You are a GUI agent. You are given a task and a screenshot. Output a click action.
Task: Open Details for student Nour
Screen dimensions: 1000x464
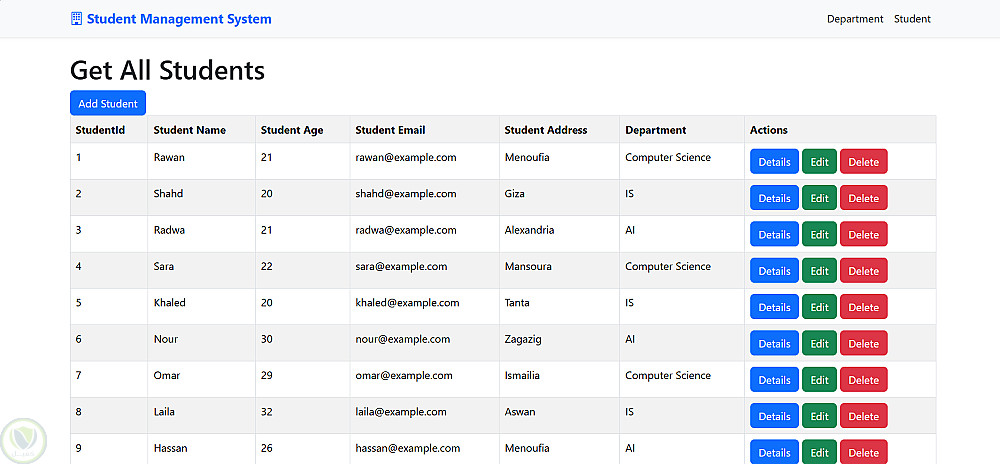(774, 344)
